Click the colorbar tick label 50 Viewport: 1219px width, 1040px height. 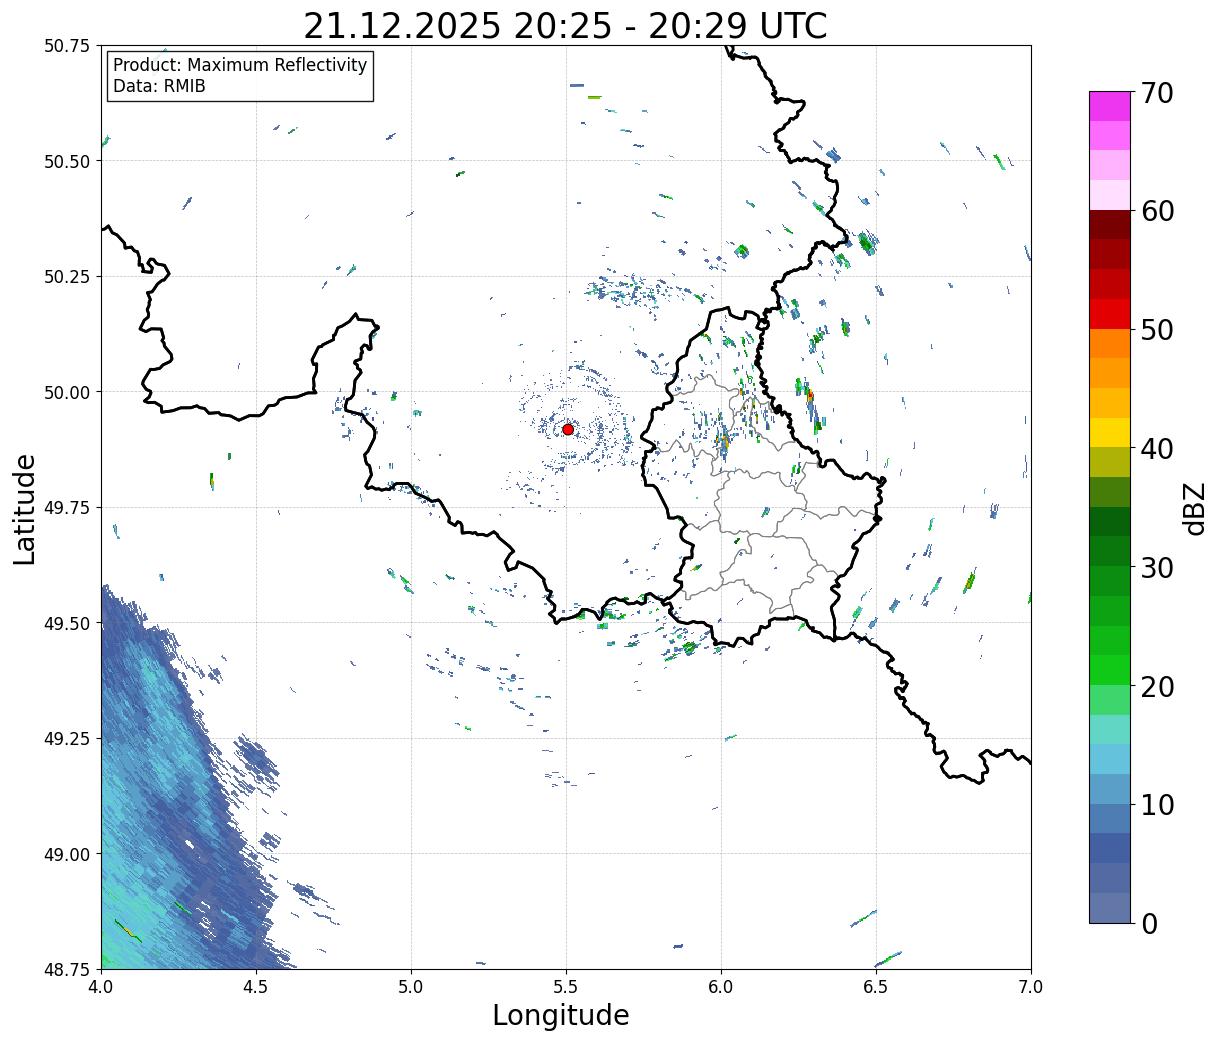pyautogui.click(x=1157, y=330)
